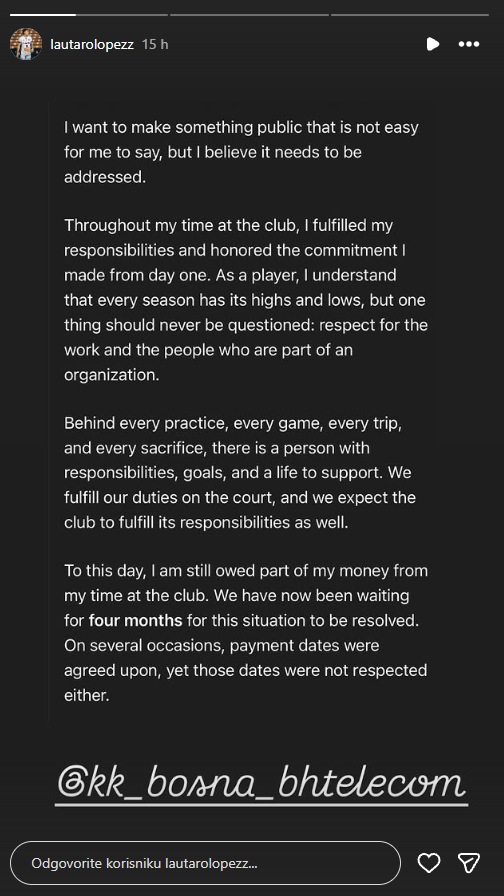Click the '15 h' story timestamp
Image resolution: width=504 pixels, height=896 pixels.
(x=155, y=45)
